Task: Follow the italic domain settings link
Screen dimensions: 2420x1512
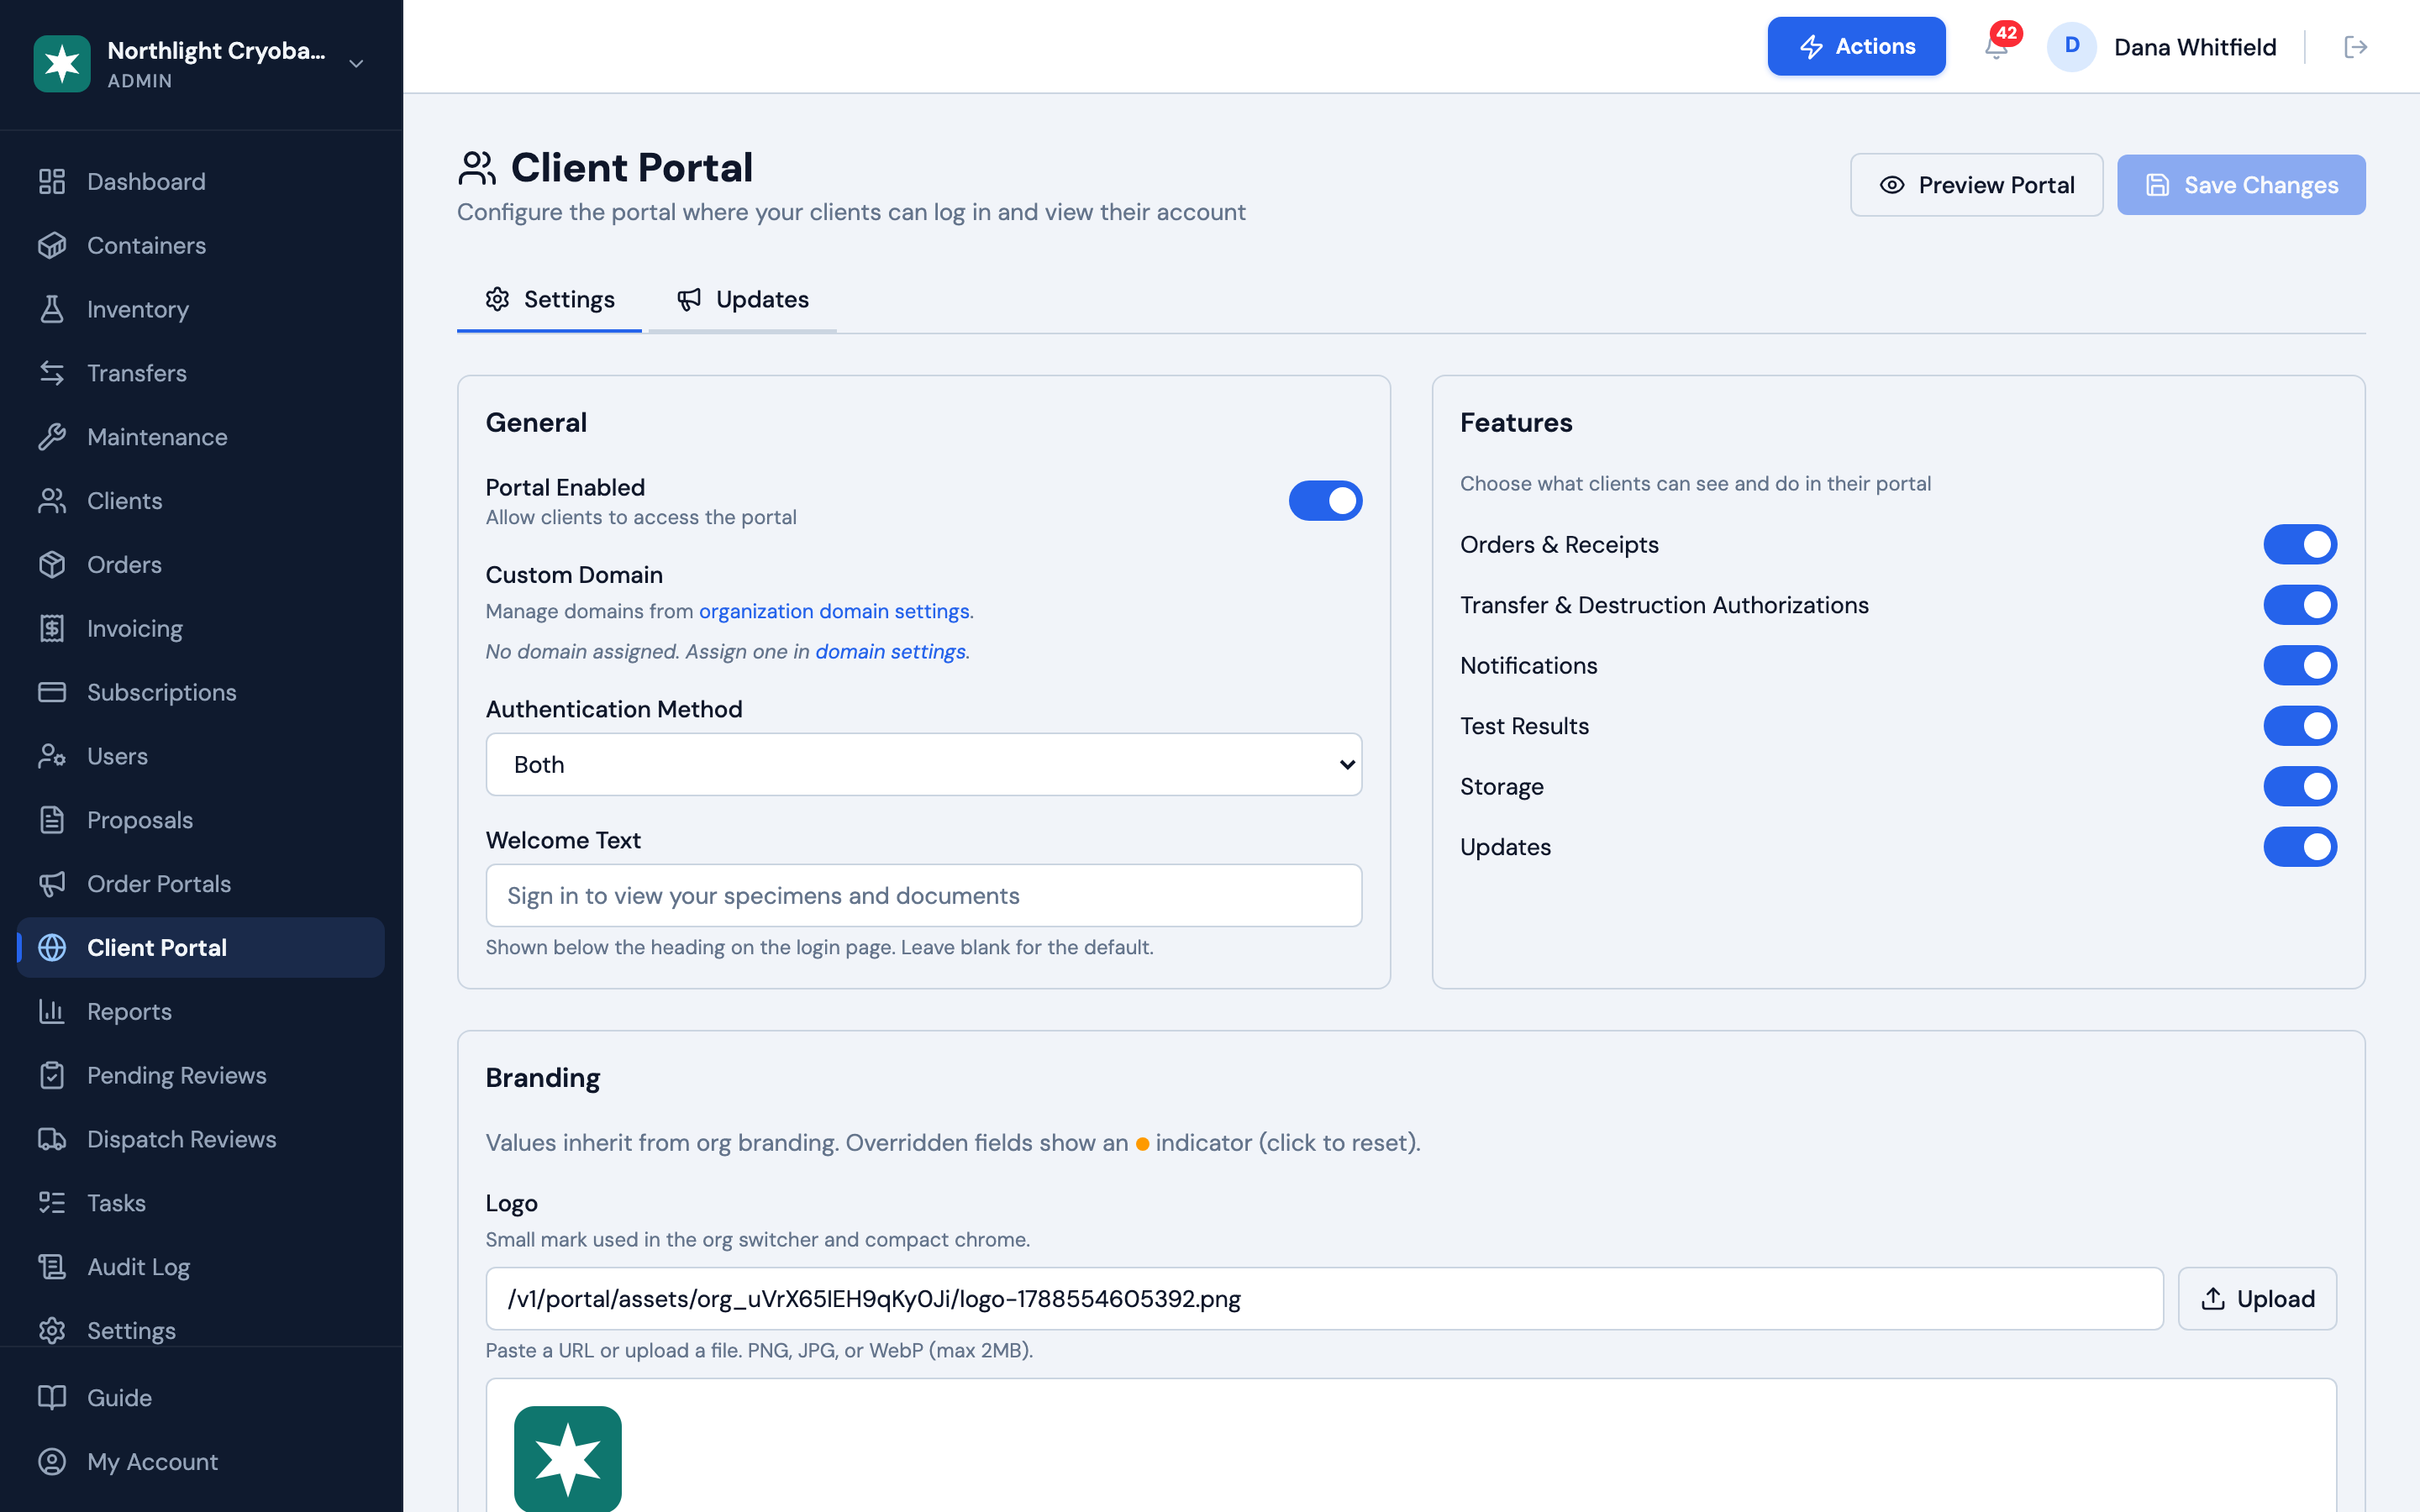Action: pyautogui.click(x=890, y=651)
